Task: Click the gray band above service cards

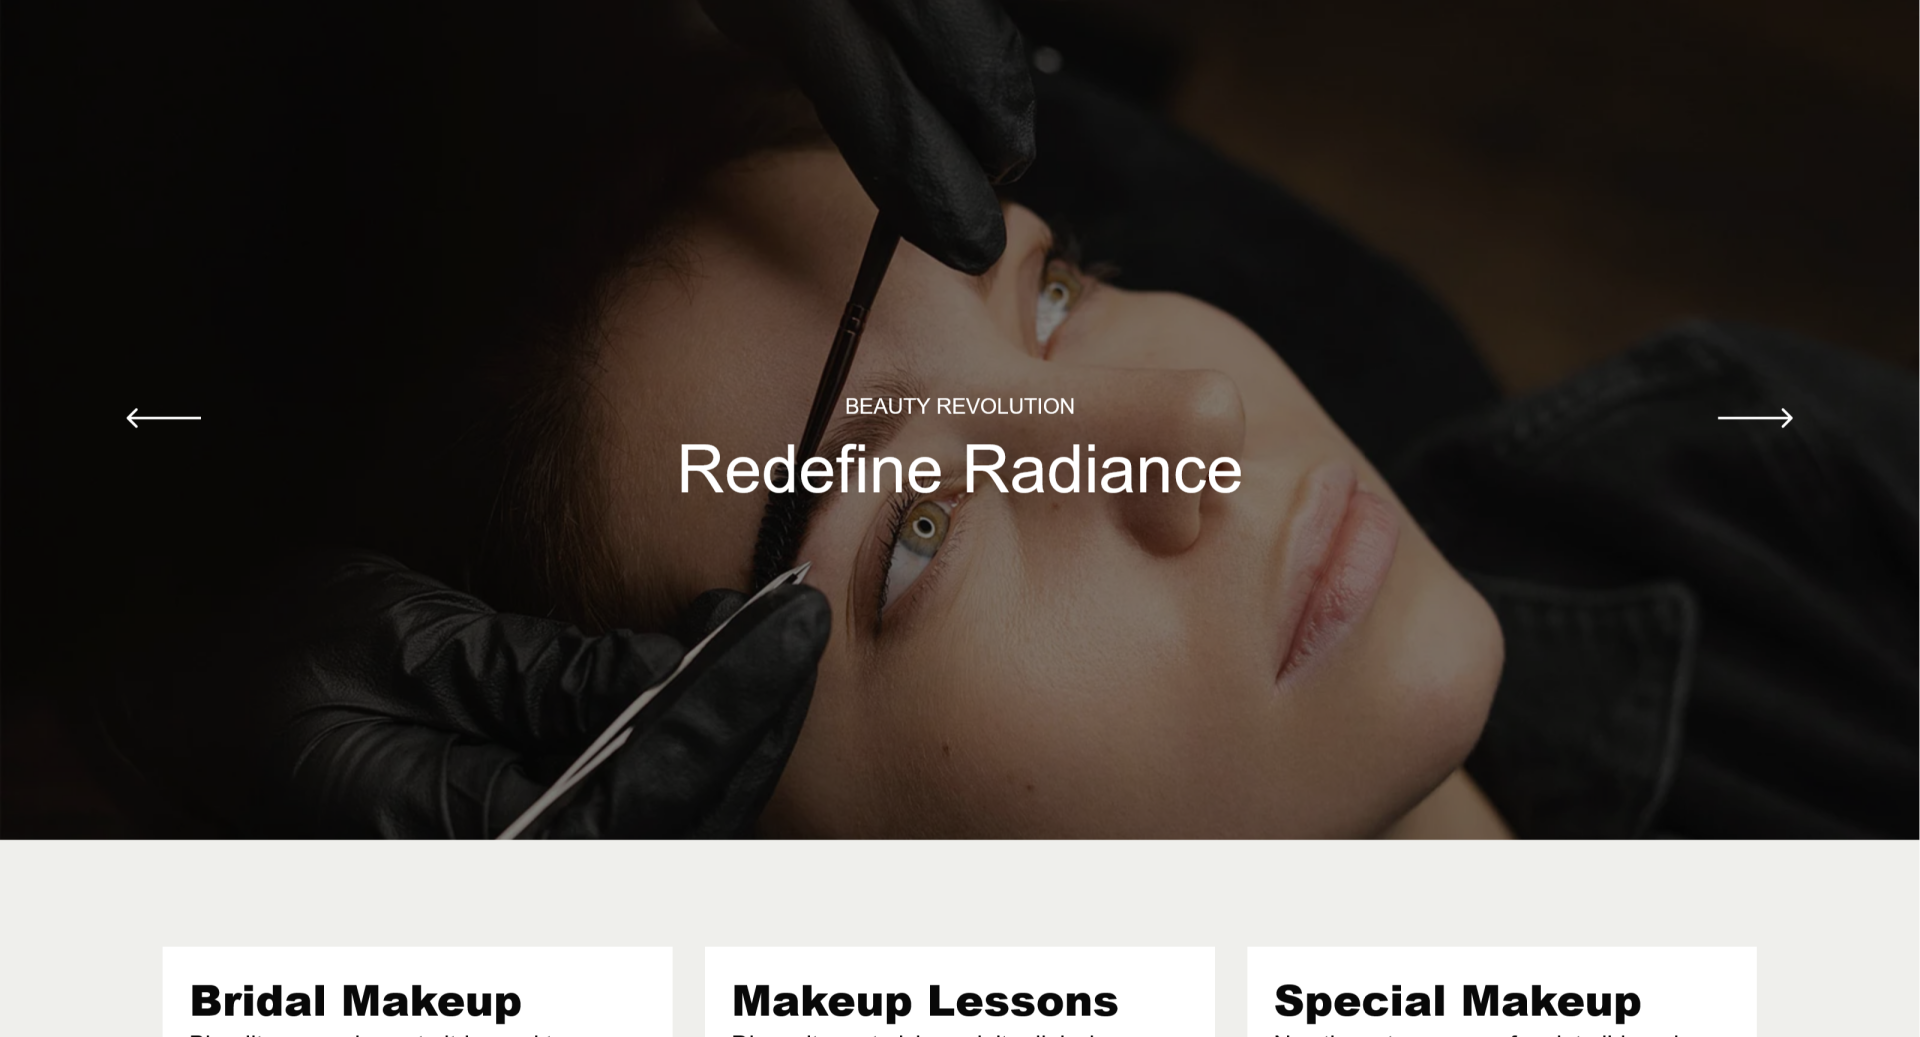Action: (x=960, y=892)
